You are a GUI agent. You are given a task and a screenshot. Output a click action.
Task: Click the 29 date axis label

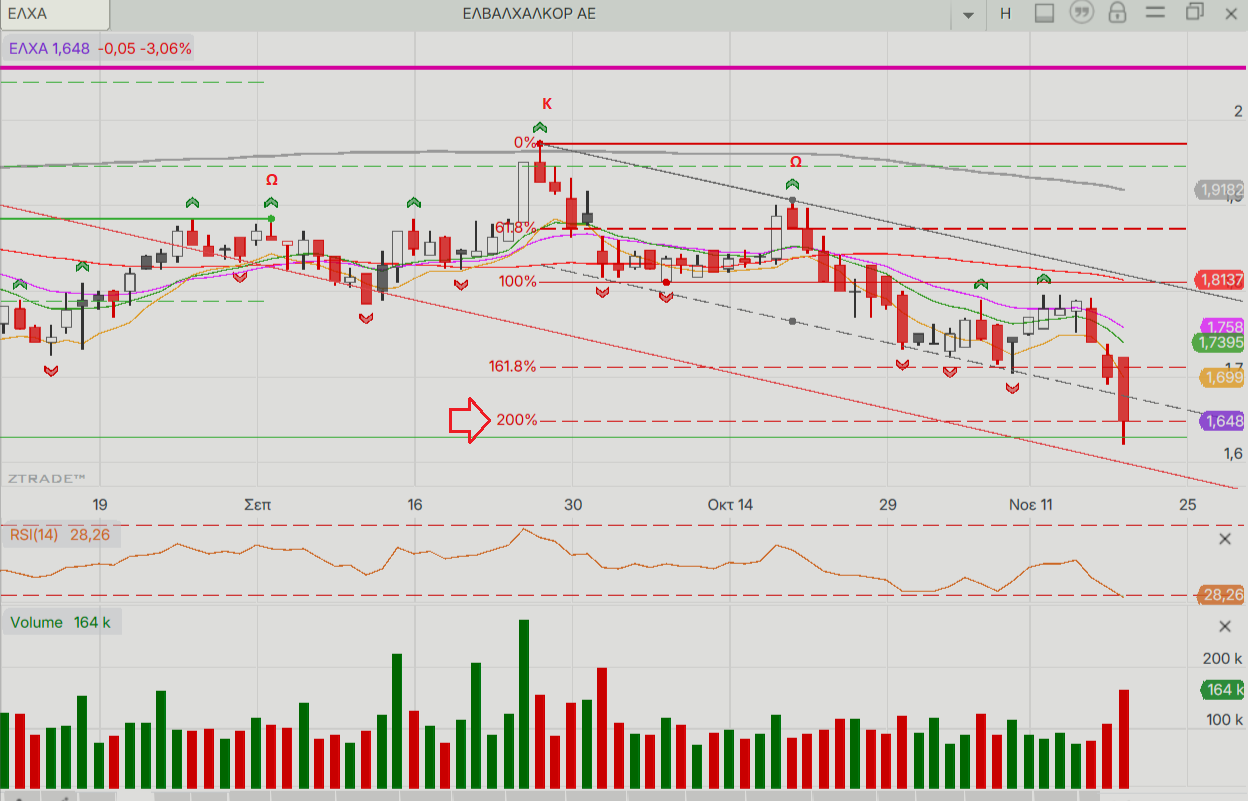click(888, 504)
